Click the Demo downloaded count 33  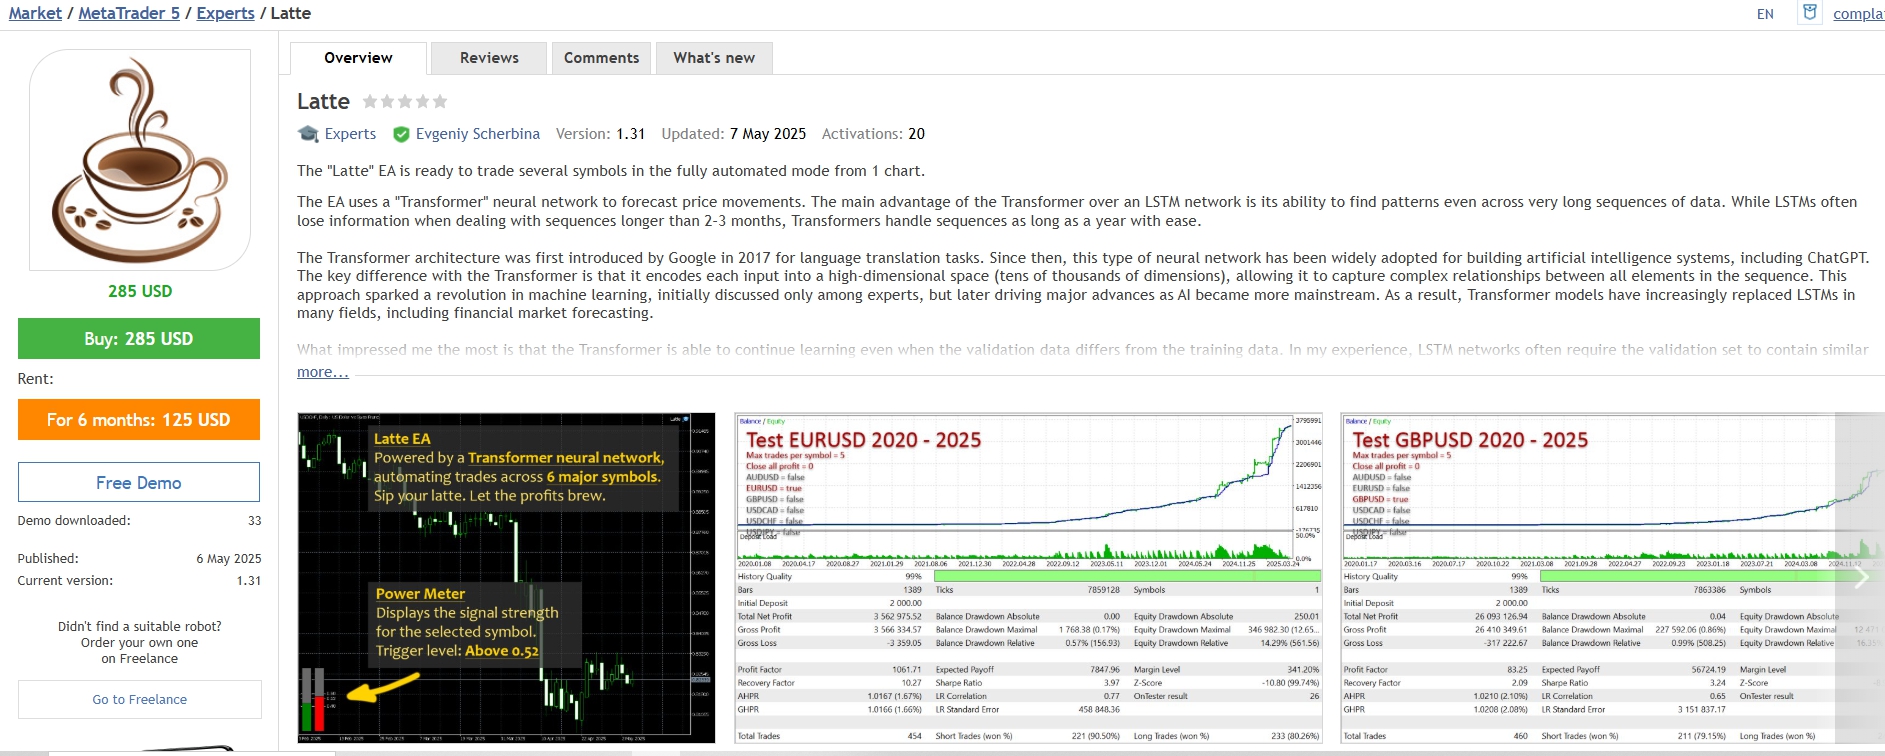(255, 521)
